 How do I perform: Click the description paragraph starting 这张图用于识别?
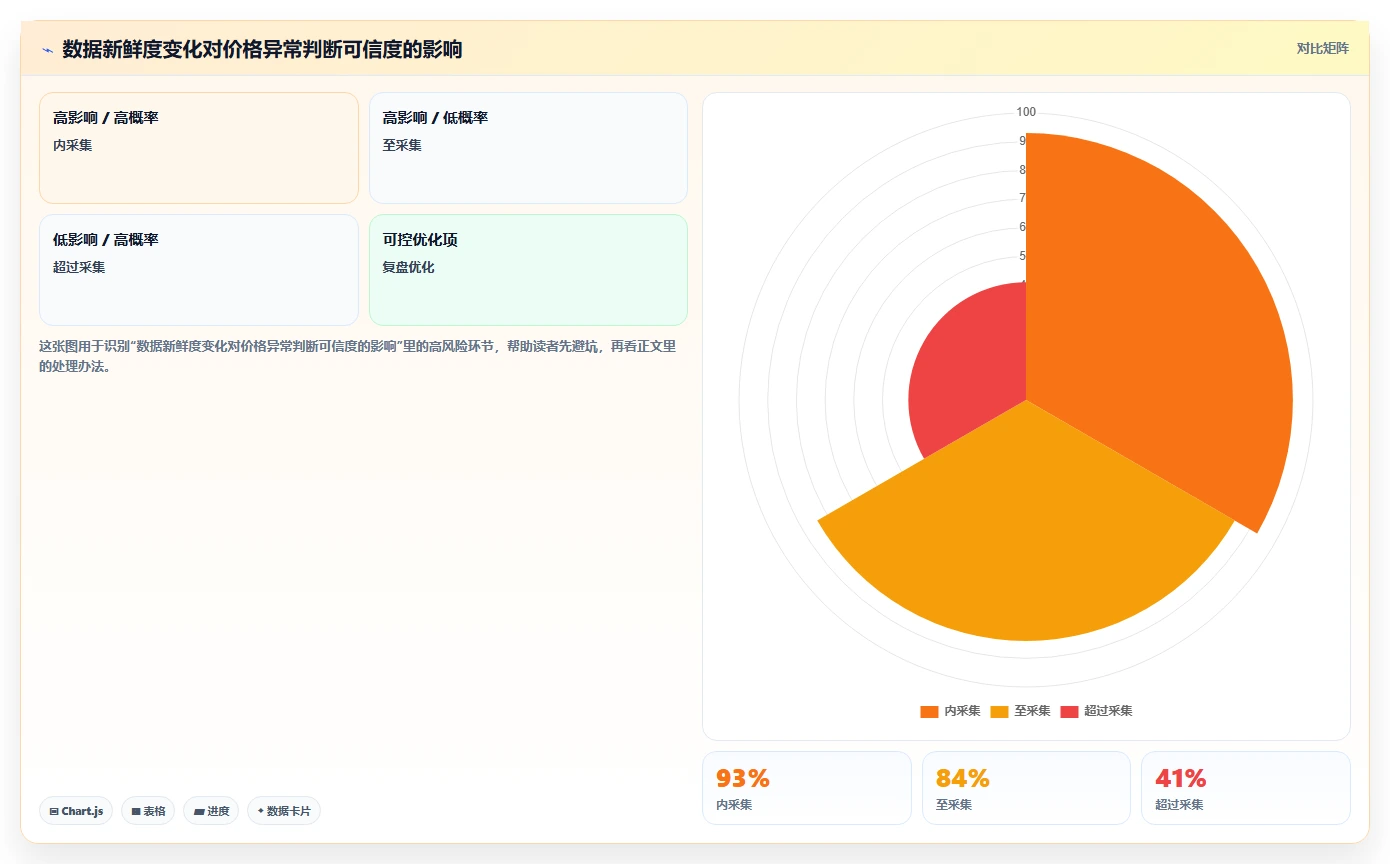[359, 356]
